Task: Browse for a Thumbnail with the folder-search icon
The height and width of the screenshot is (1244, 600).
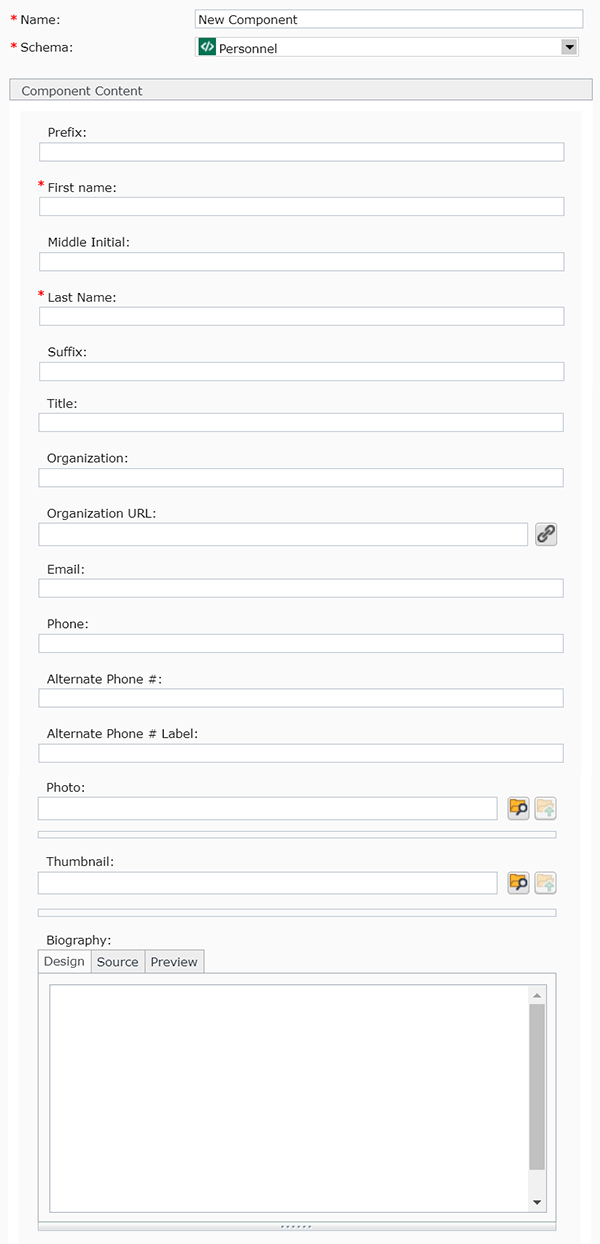Action: tap(518, 883)
